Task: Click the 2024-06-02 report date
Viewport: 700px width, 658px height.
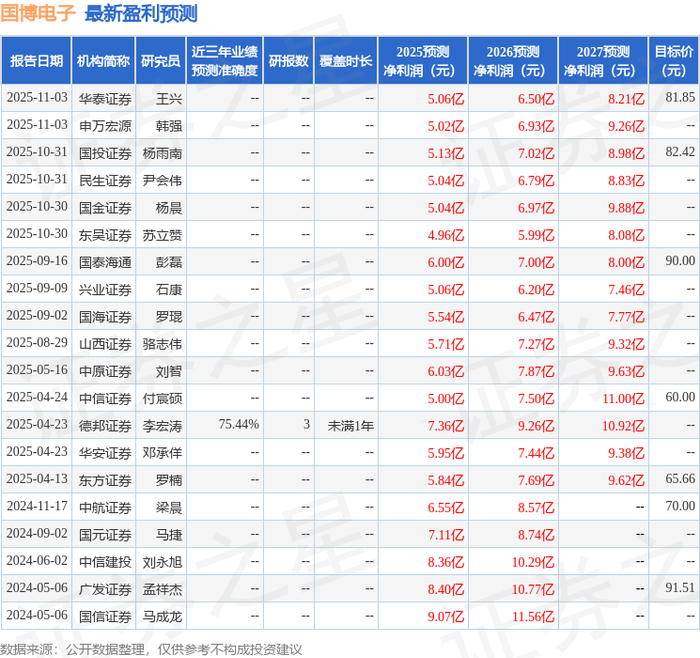Action: point(37,560)
